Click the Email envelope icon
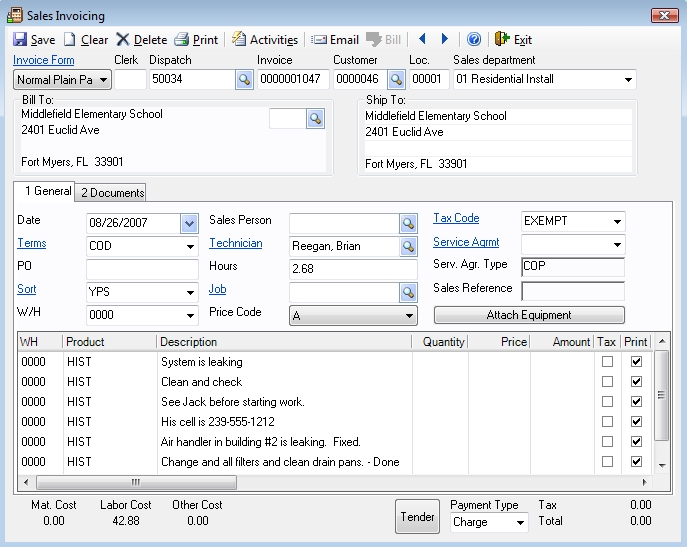 point(319,40)
